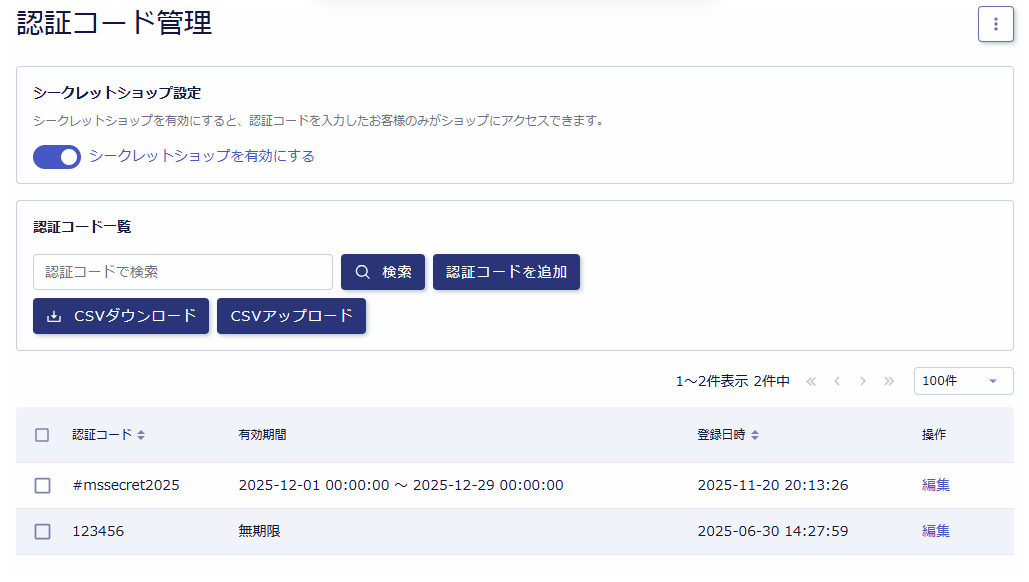Image resolution: width=1029 pixels, height=582 pixels.
Task: Disable the シークレットショップを有効にする toggle
Action: 57,157
